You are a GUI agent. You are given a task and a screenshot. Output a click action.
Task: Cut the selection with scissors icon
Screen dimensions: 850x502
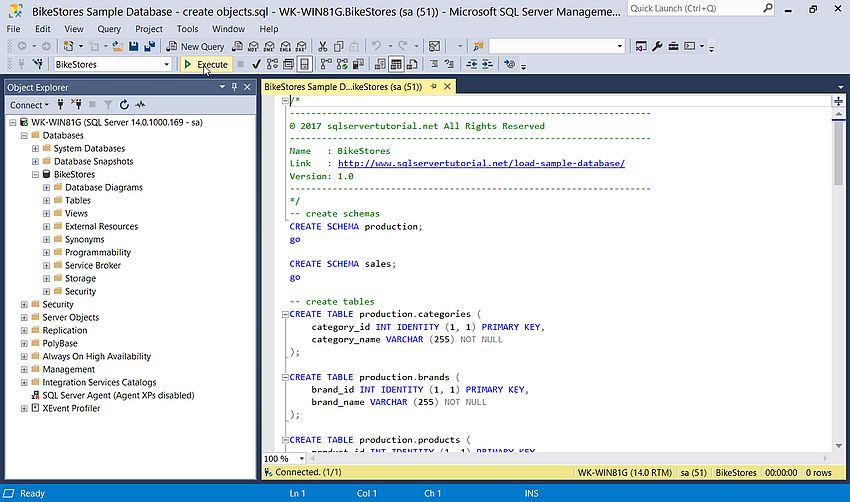pos(323,47)
